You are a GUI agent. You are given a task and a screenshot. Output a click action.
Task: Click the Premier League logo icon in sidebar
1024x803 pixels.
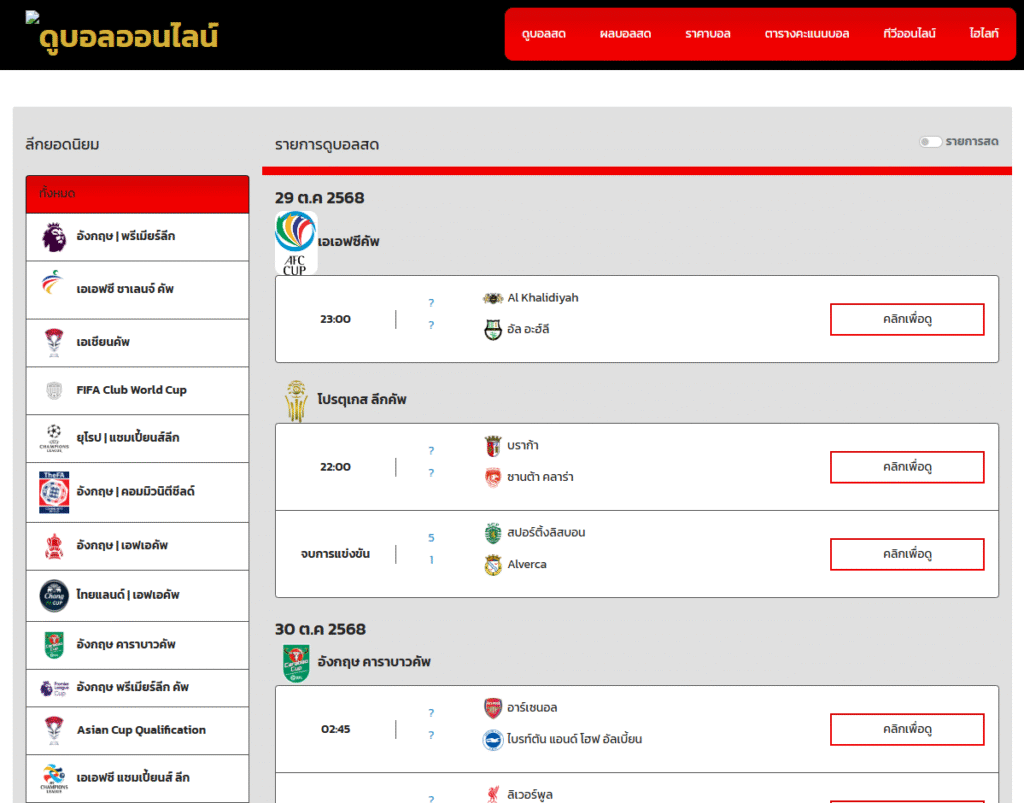click(x=54, y=237)
